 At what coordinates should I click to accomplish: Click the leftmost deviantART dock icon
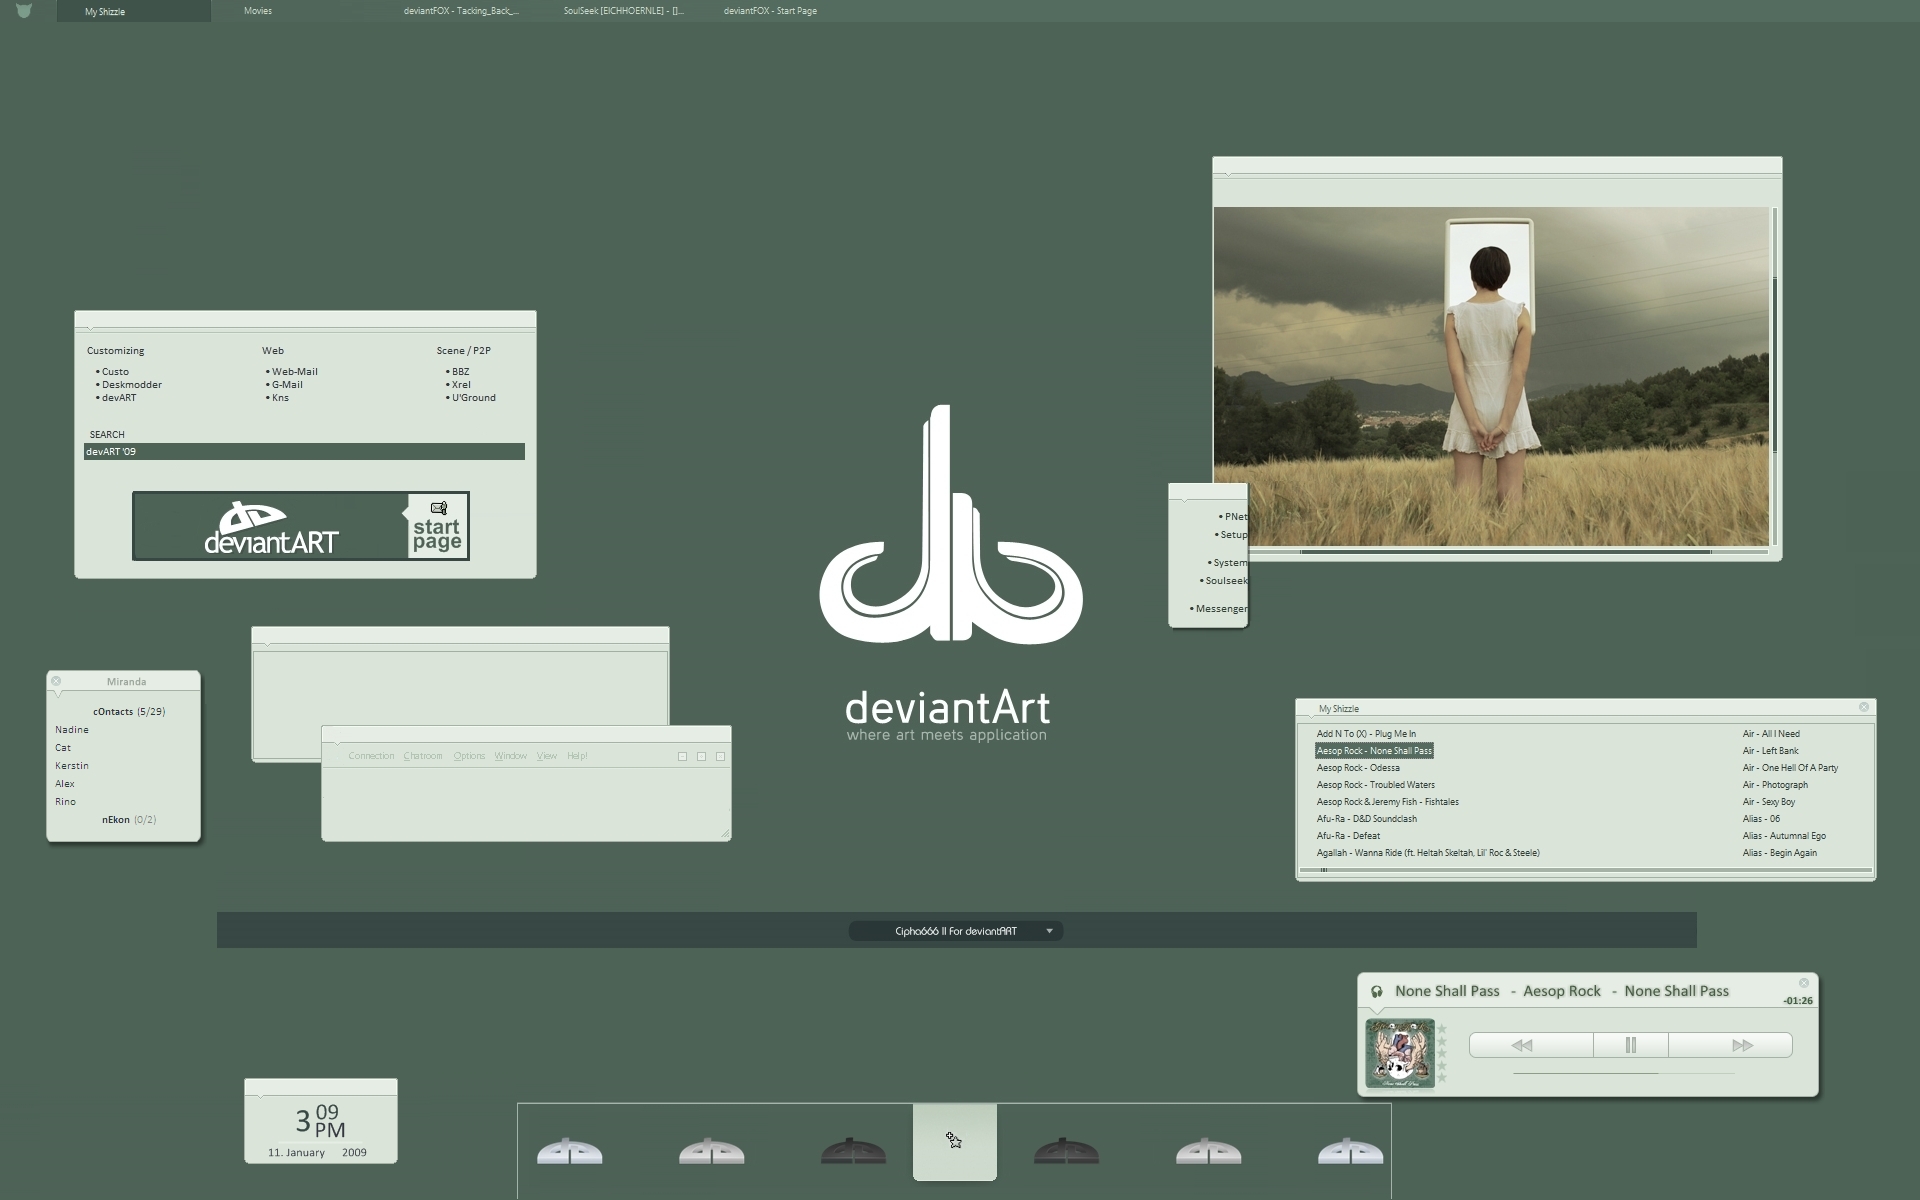(570, 1151)
